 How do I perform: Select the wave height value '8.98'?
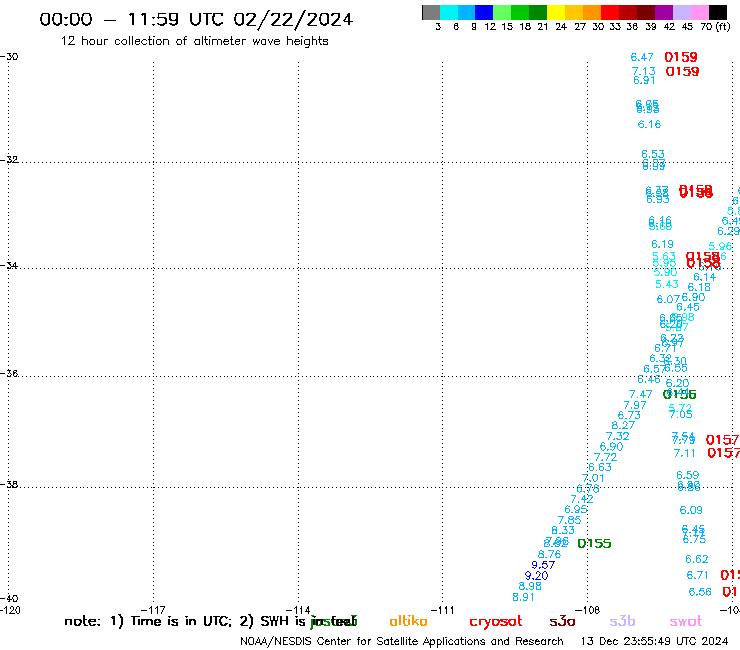[530, 586]
